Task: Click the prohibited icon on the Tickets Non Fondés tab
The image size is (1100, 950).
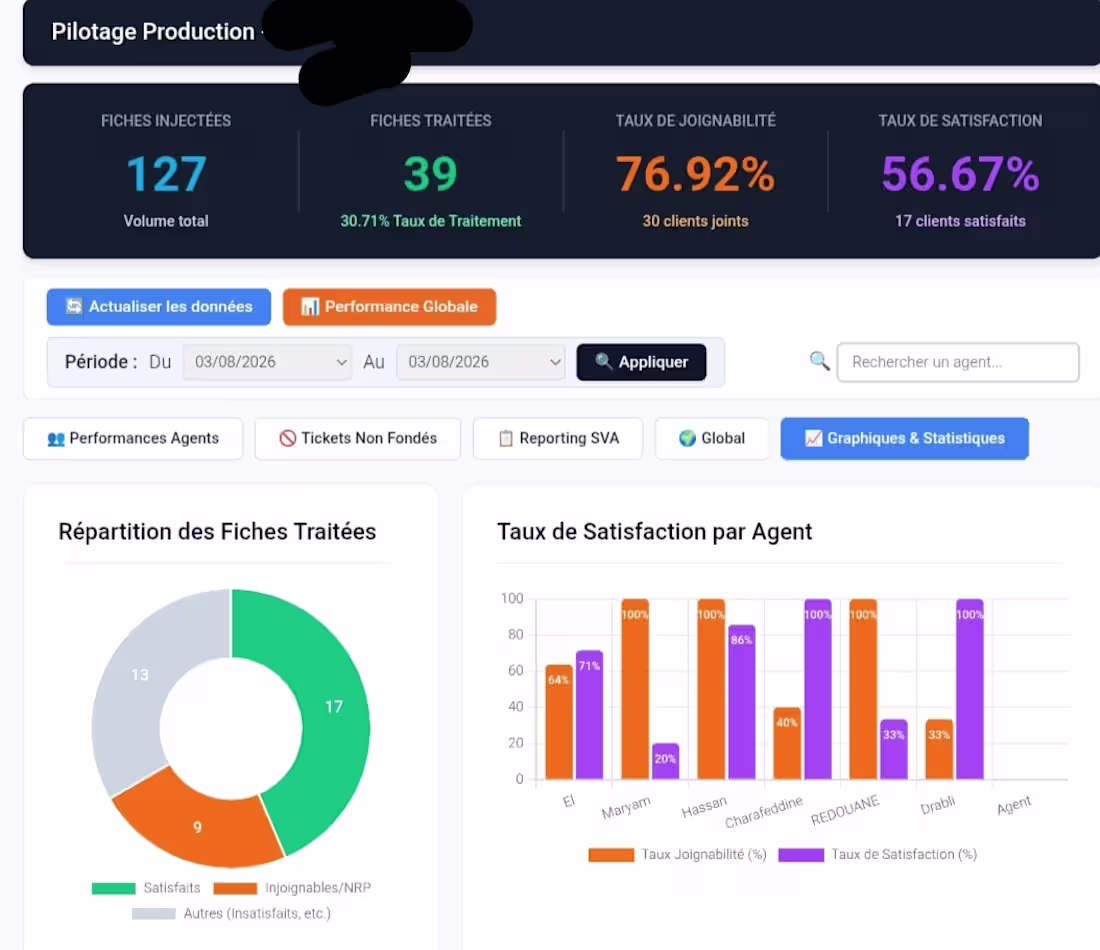Action: click(288, 439)
